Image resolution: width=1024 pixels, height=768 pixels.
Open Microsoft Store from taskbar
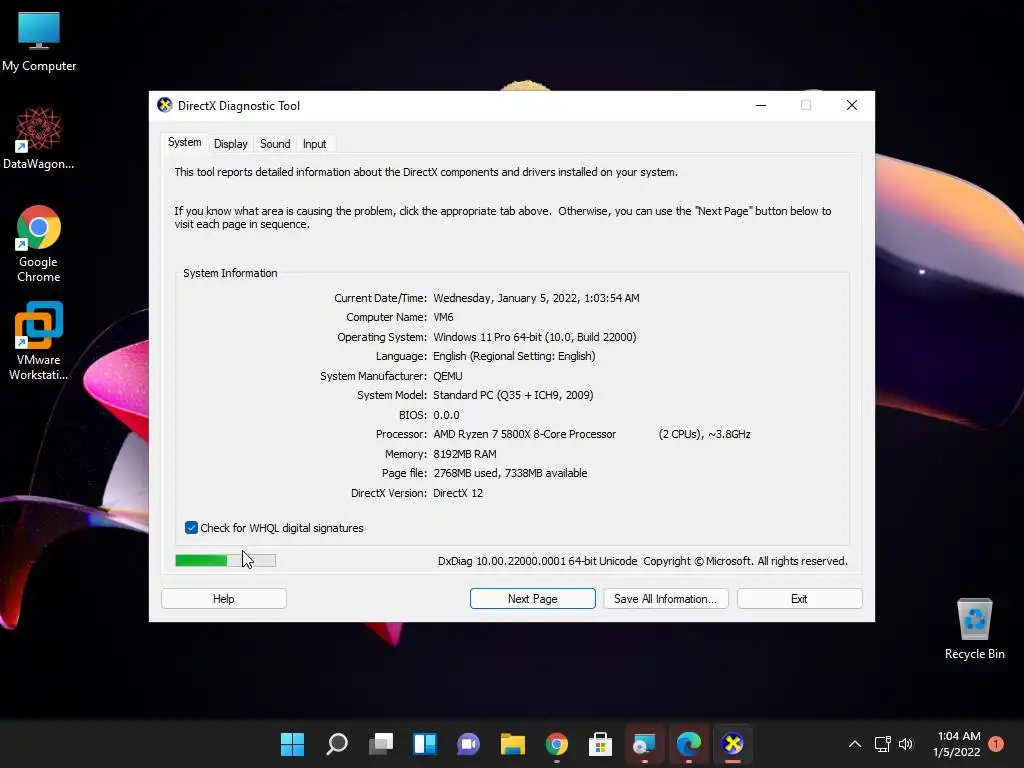point(600,744)
